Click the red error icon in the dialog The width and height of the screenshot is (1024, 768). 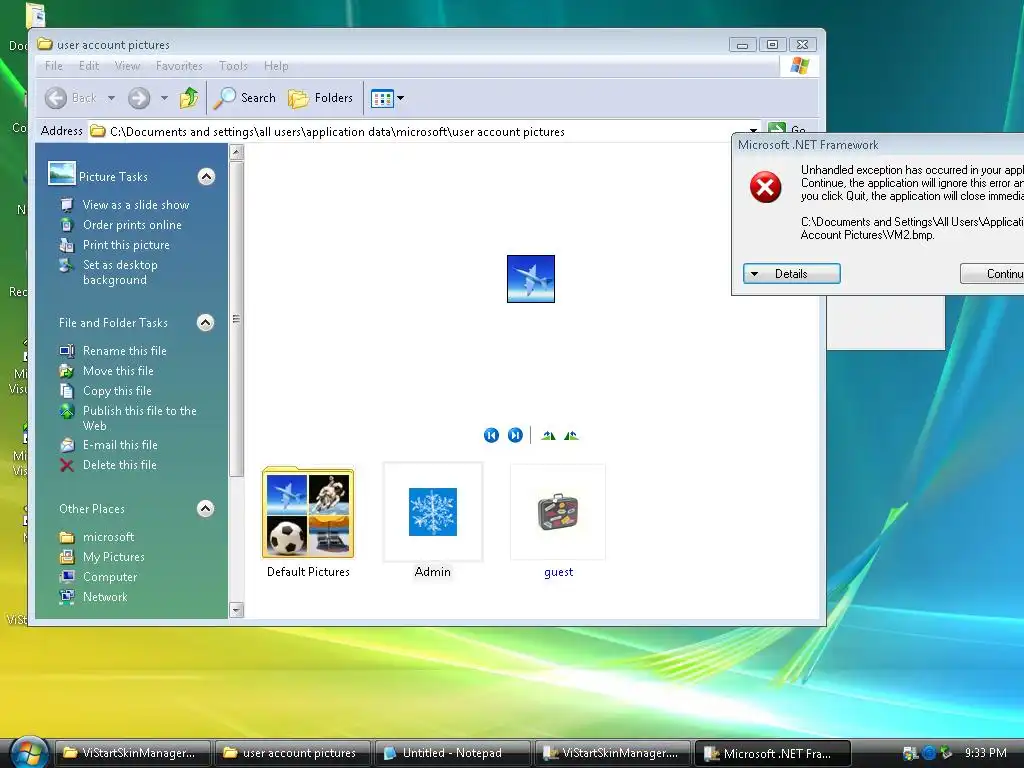(x=765, y=187)
